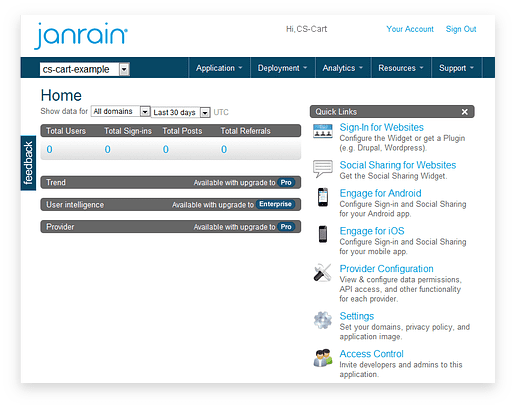Click the User intelligence panel header
Viewport: 515px width, 408px height.
pyautogui.click(x=171, y=205)
